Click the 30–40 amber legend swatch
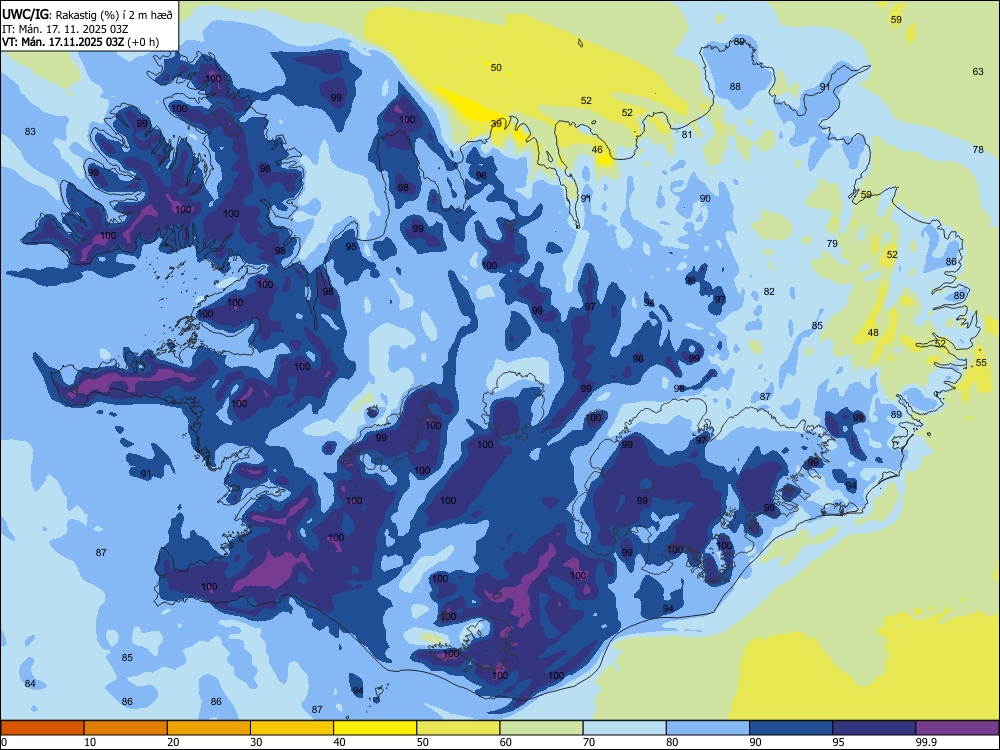This screenshot has height=750, width=1000. click(x=292, y=728)
